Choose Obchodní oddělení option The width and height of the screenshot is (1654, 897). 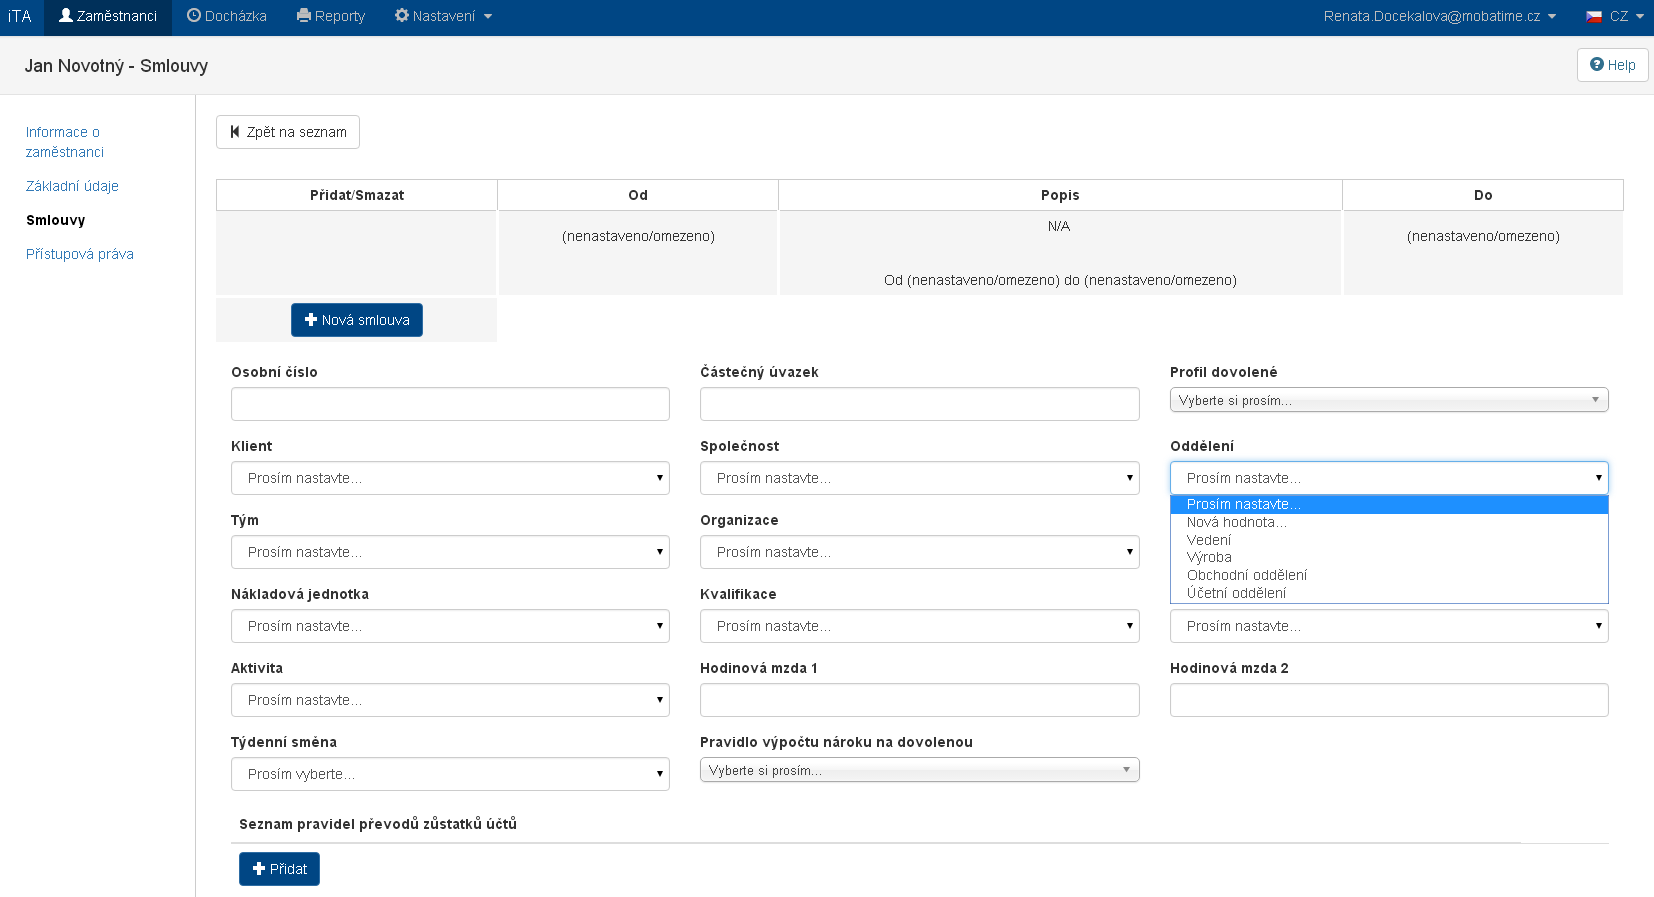(1246, 575)
